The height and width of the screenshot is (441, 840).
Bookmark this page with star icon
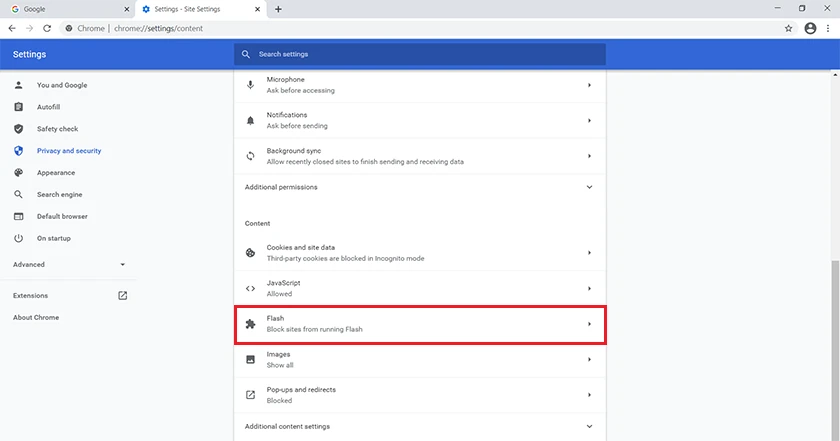788,28
